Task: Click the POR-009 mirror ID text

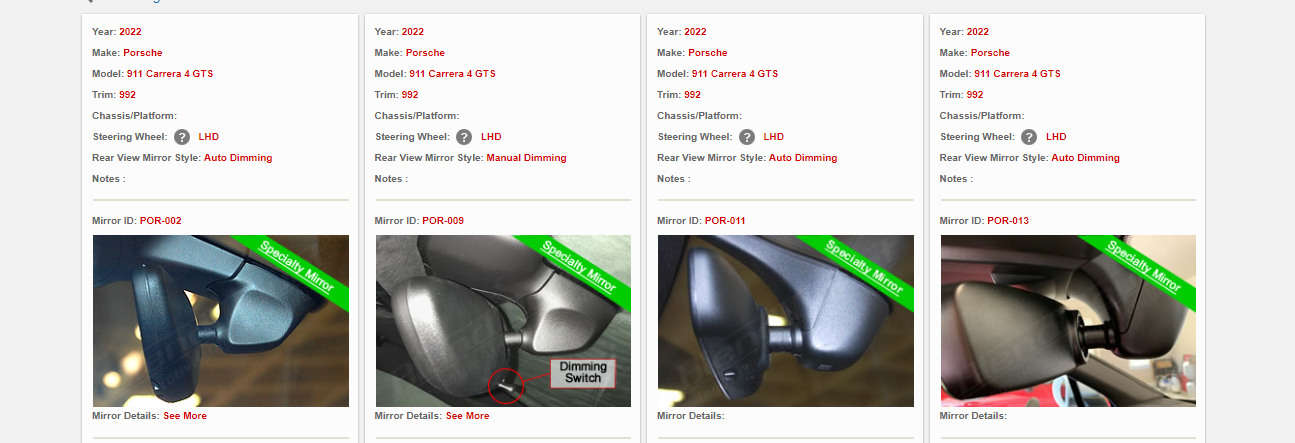Action: 443,221
